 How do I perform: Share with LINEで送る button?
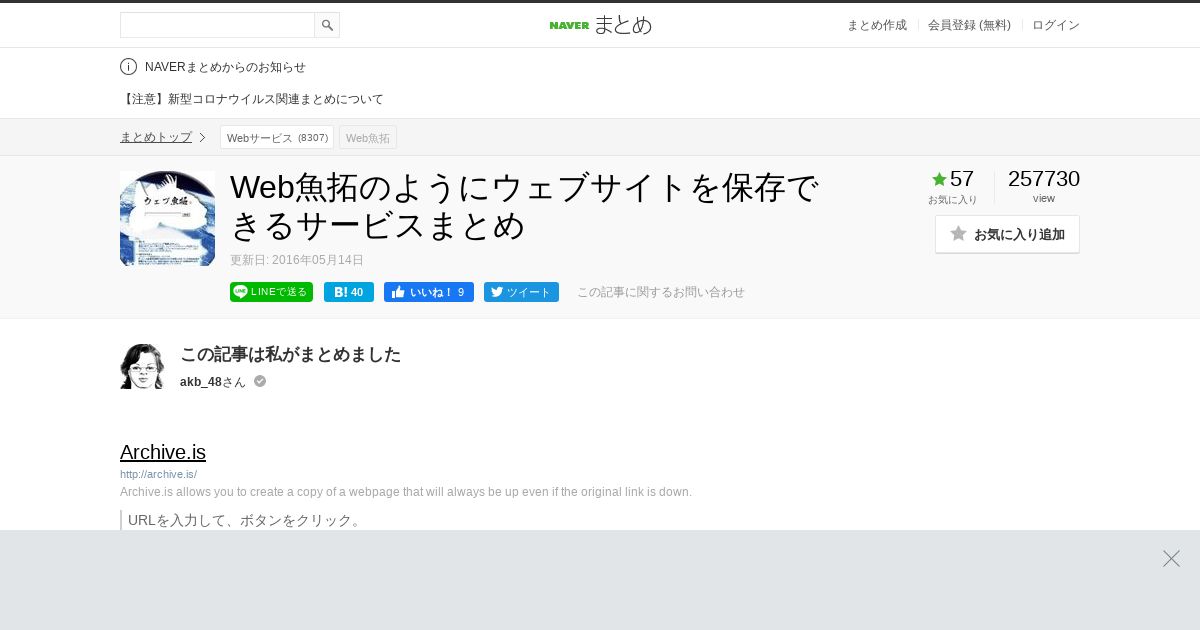click(271, 292)
